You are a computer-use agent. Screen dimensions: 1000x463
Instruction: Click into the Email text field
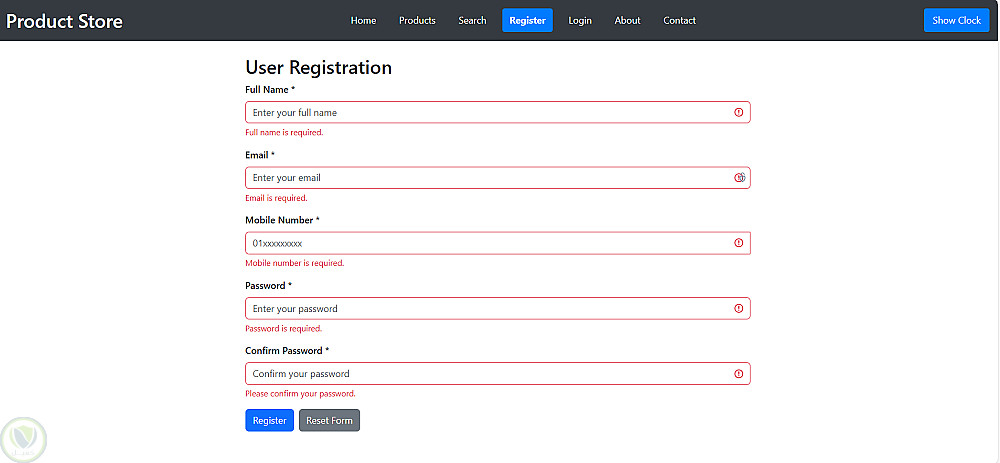click(x=480, y=178)
